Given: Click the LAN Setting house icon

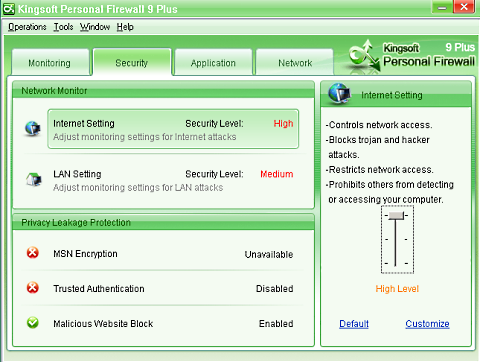Looking at the screenshot, I should [x=34, y=179].
